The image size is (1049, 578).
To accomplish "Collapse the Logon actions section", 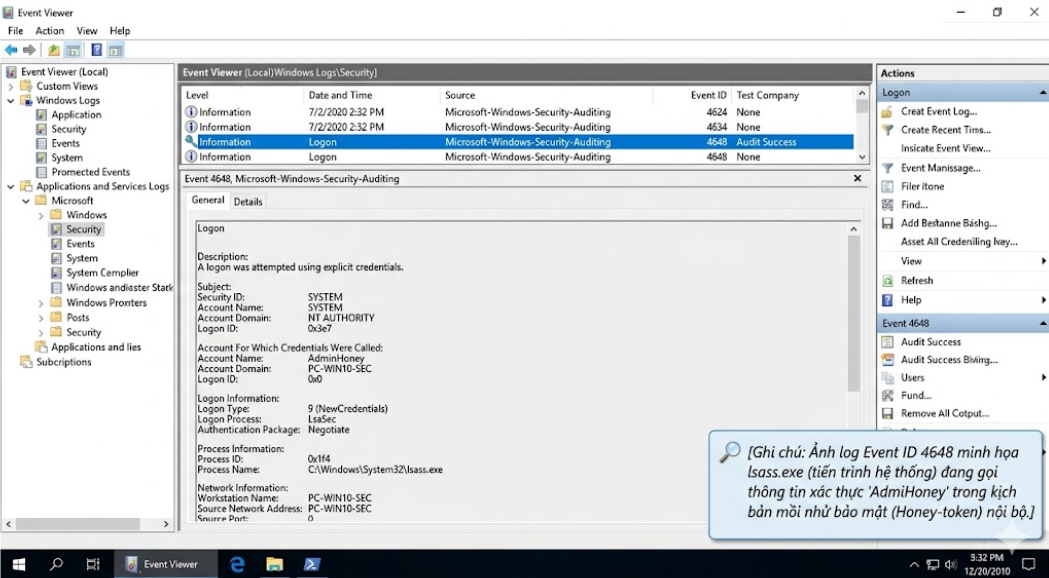I will click(1042, 92).
